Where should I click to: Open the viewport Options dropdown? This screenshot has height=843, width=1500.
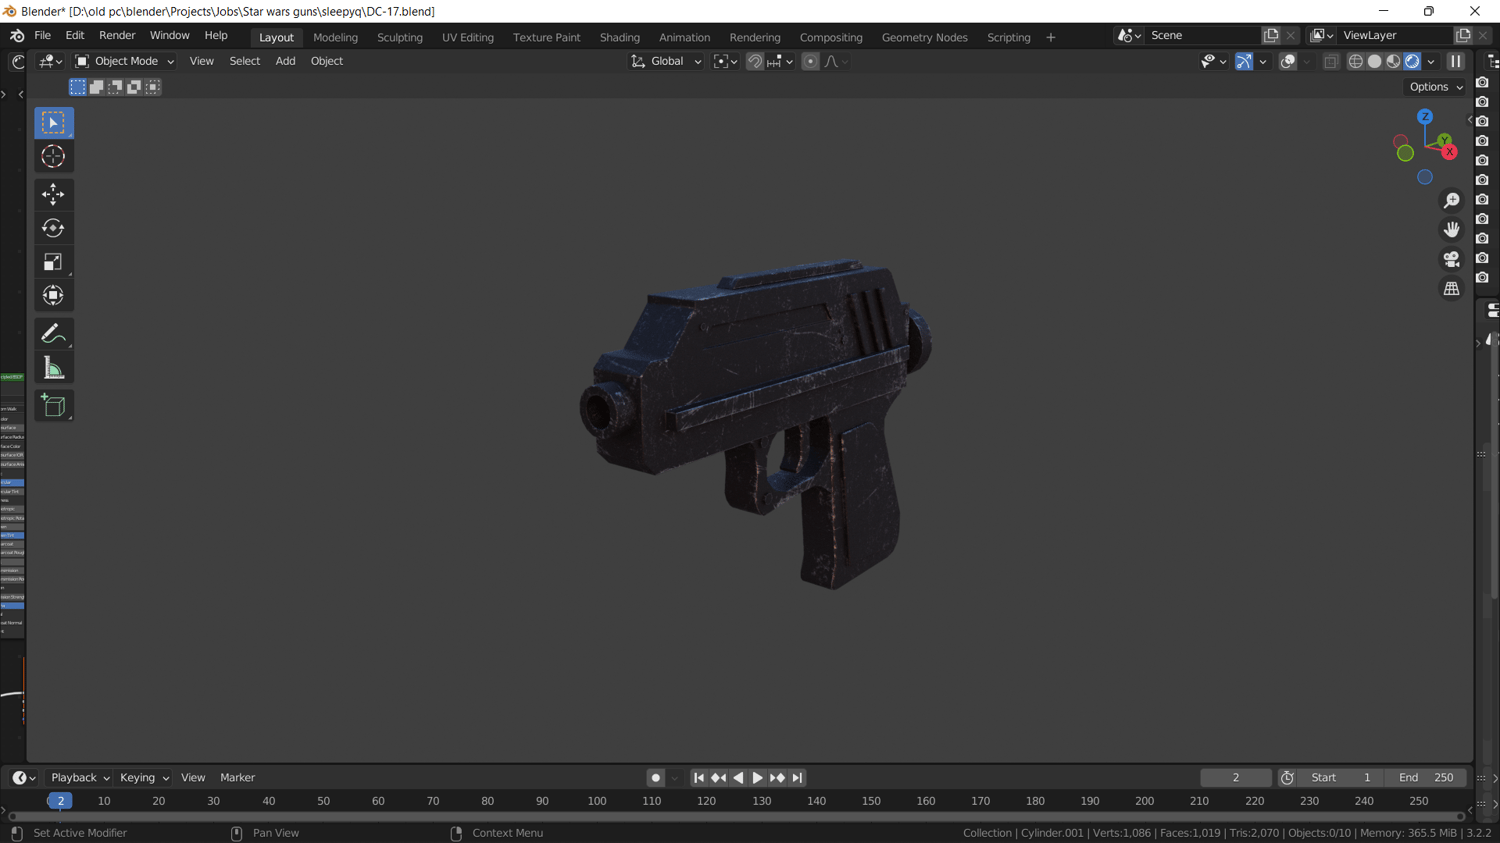(x=1436, y=87)
